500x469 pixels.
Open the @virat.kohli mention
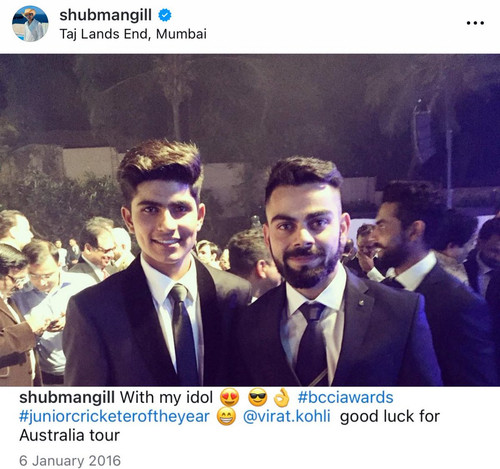tap(287, 417)
